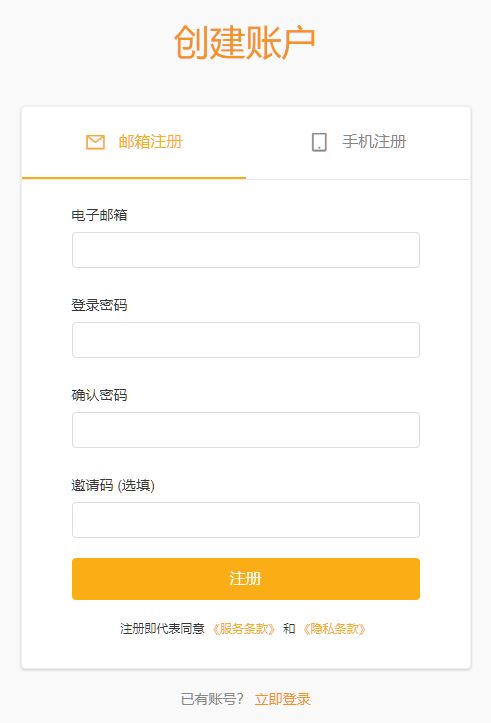491x723 pixels.
Task: Open the 《服务条款》 link
Action: coord(243,628)
